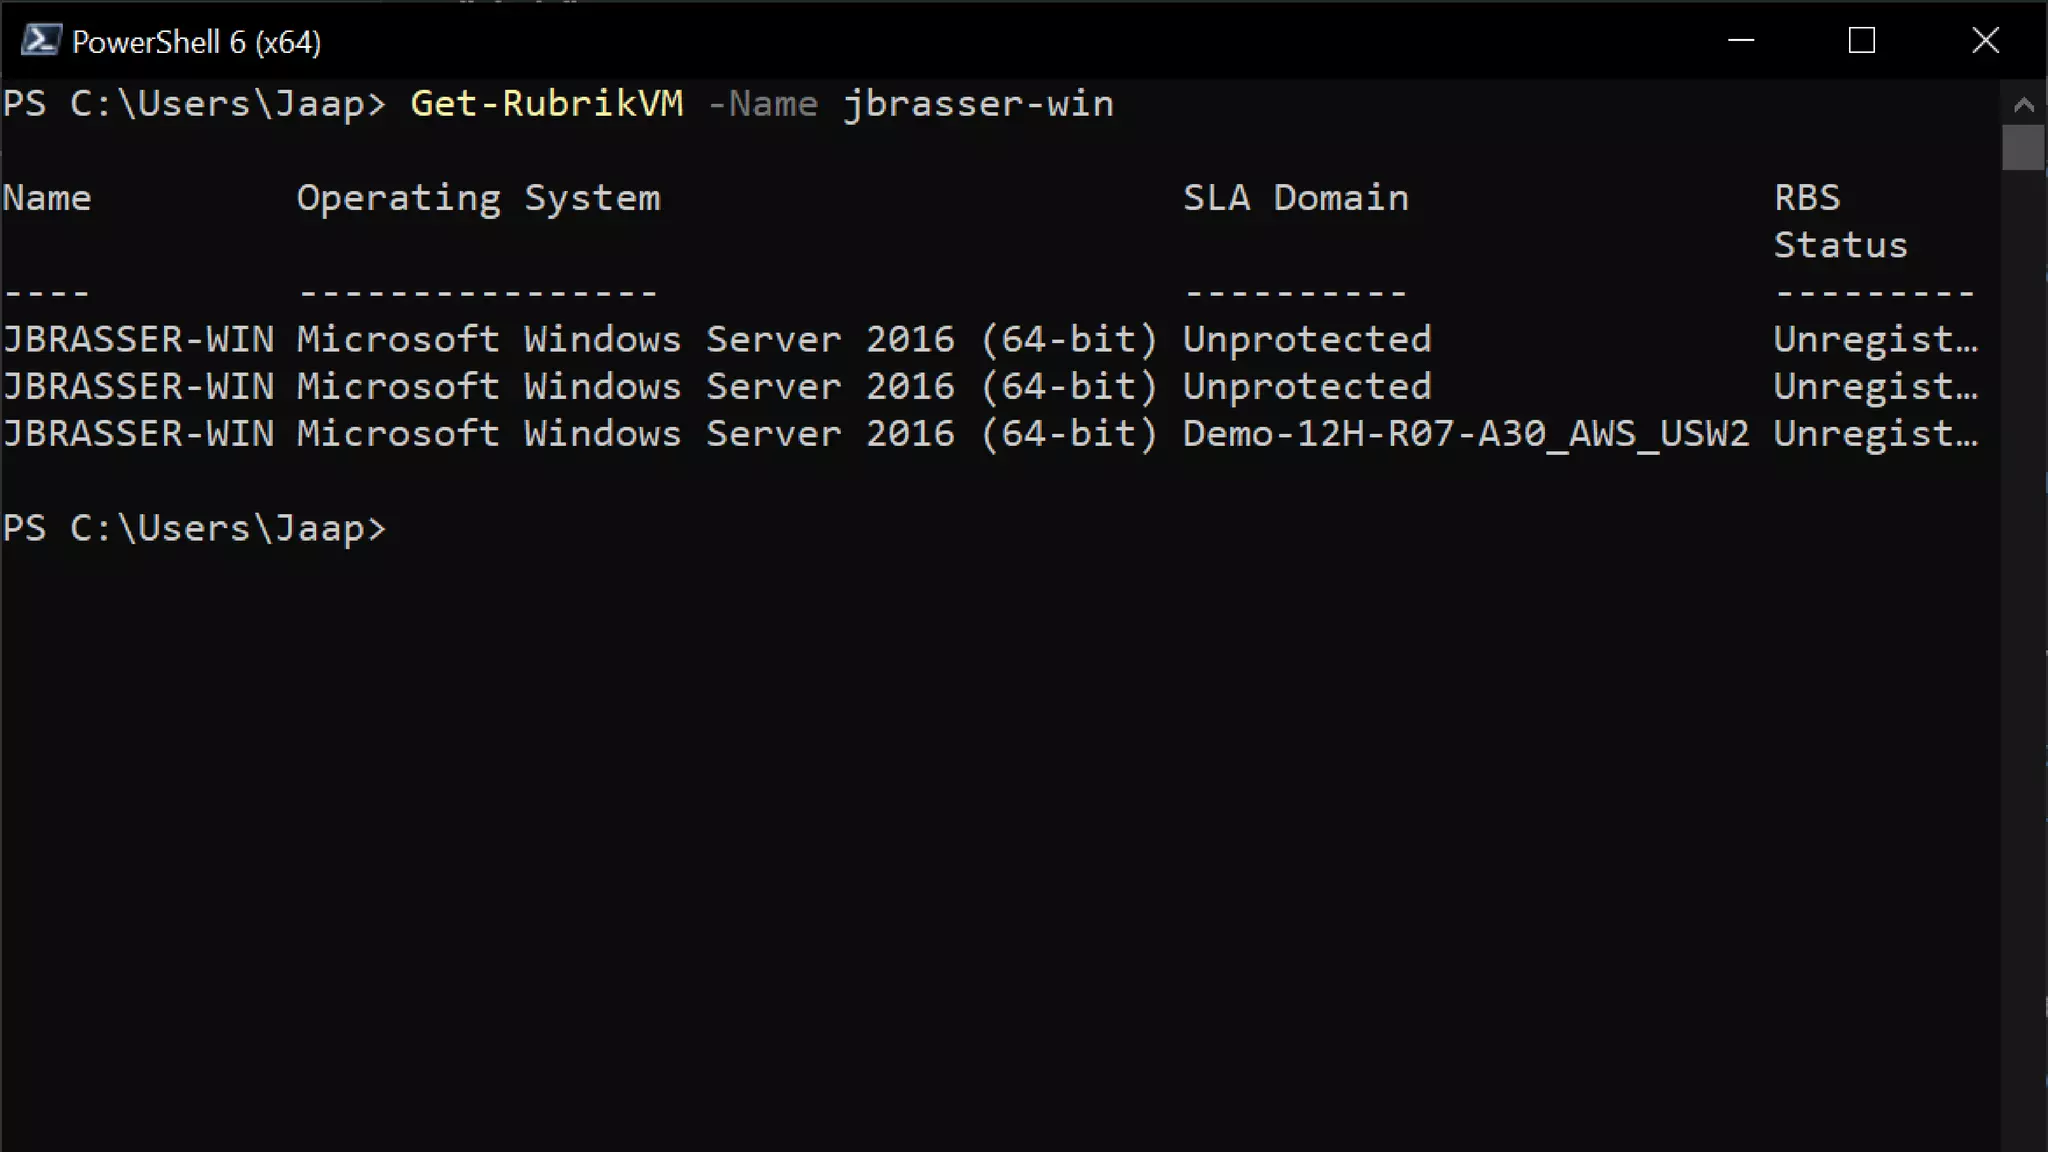Click the jbrasser-win argument text
Screen dimensions: 2048x1152
click(977, 104)
